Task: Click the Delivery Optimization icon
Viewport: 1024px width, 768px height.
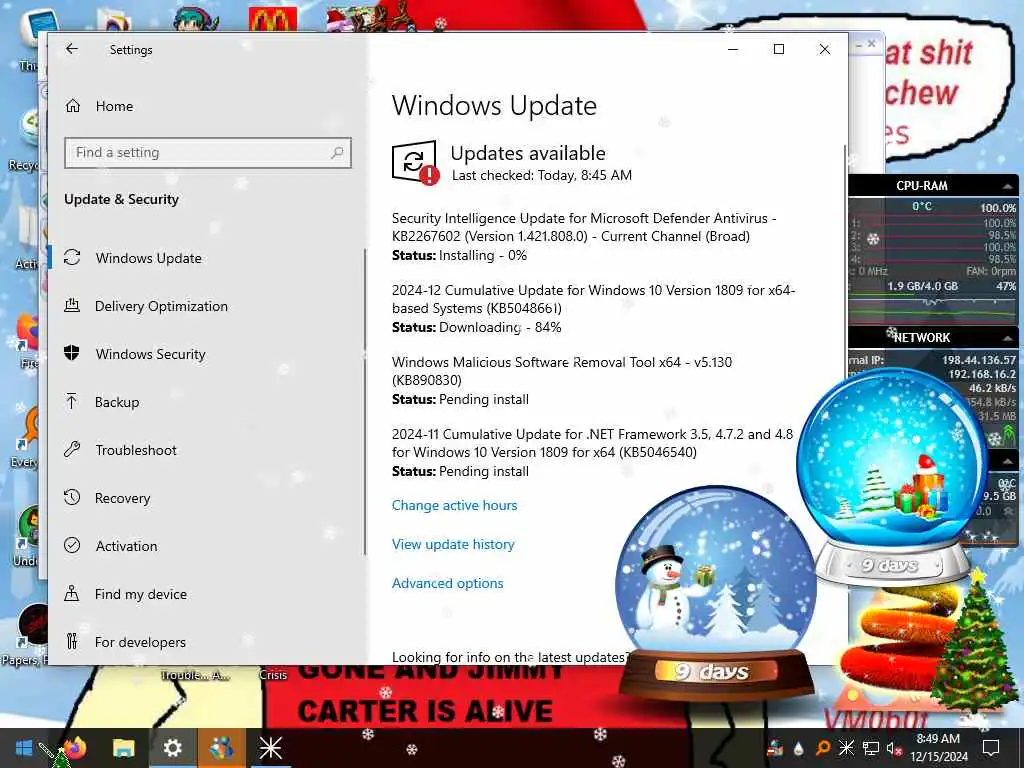Action: [72, 306]
